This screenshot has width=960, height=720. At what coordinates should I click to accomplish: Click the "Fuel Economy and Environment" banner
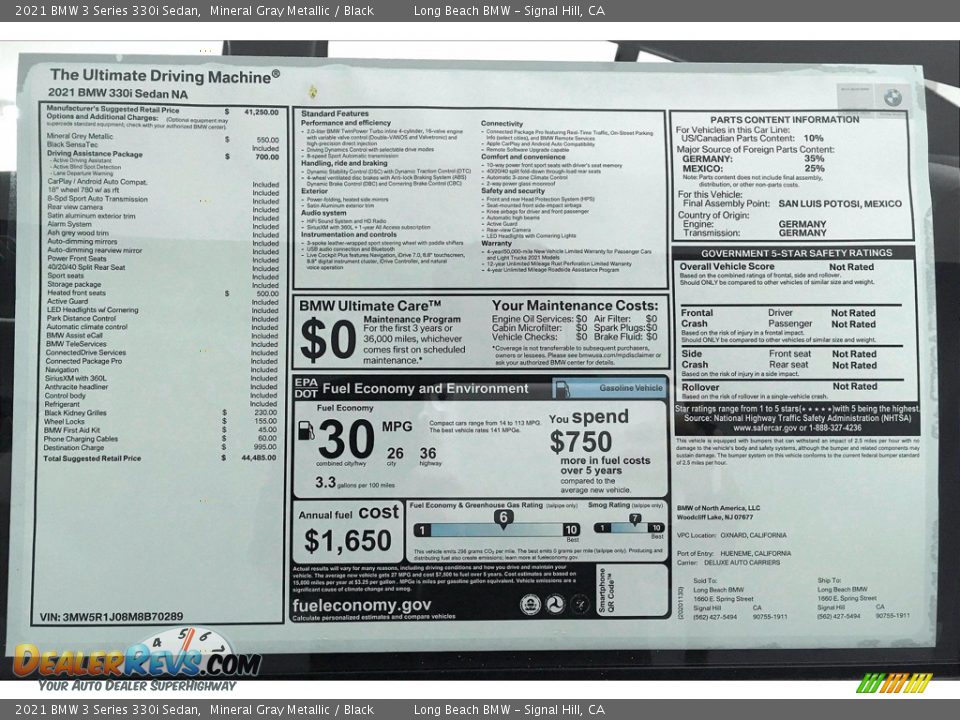pos(425,389)
